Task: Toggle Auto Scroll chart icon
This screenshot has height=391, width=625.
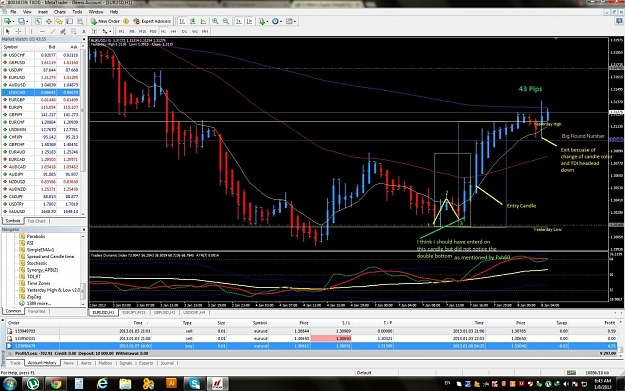Action: 239,21
